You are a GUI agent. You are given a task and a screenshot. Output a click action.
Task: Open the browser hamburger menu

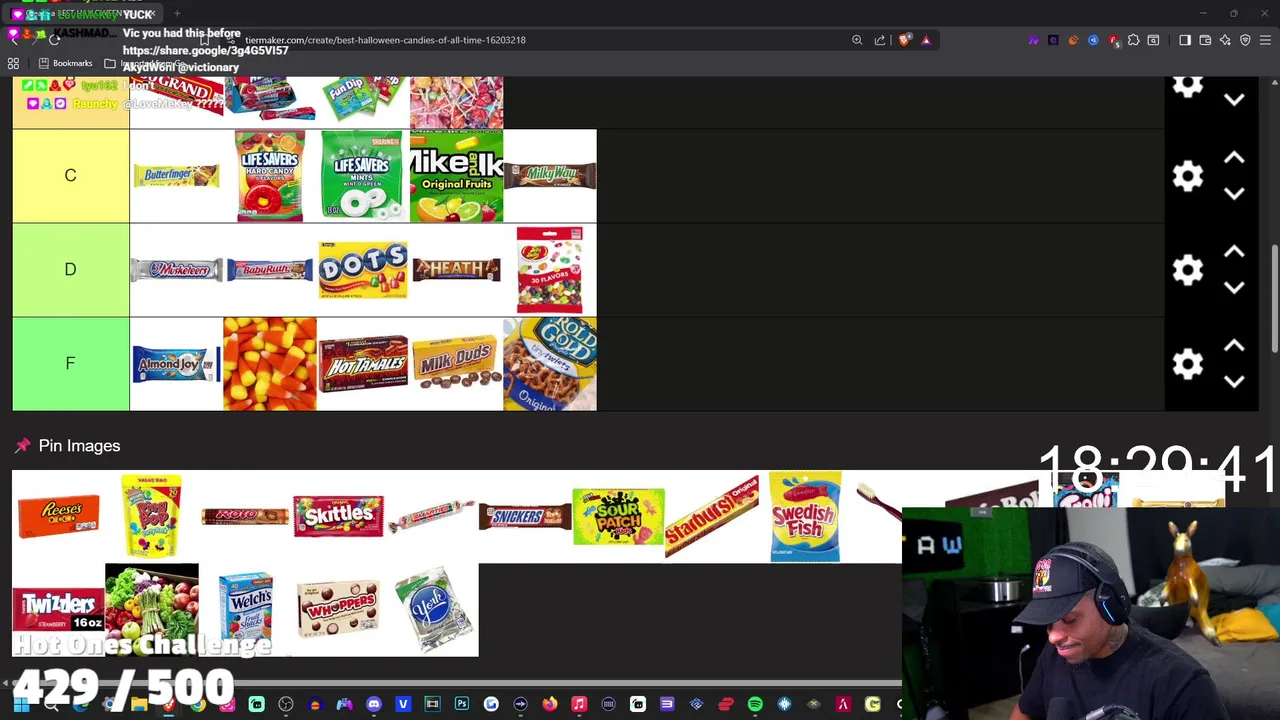(1265, 40)
